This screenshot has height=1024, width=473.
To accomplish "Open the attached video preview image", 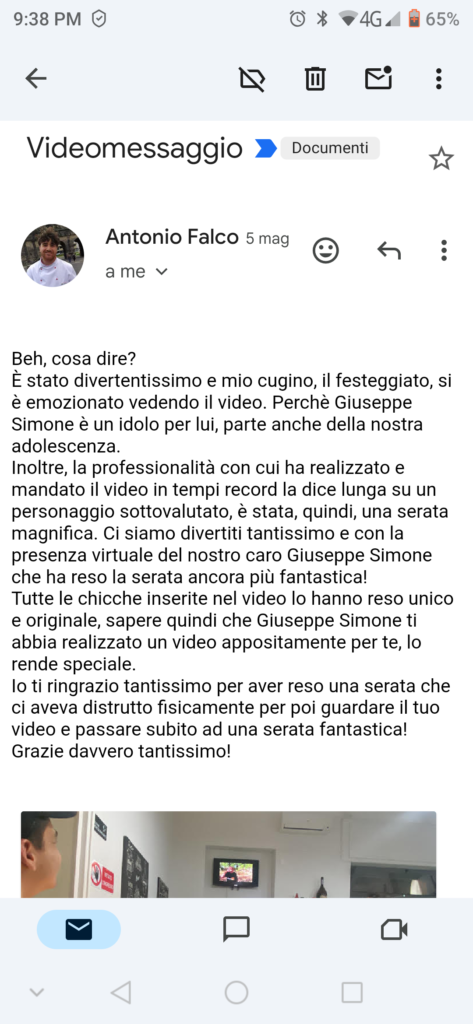I will [229, 854].
